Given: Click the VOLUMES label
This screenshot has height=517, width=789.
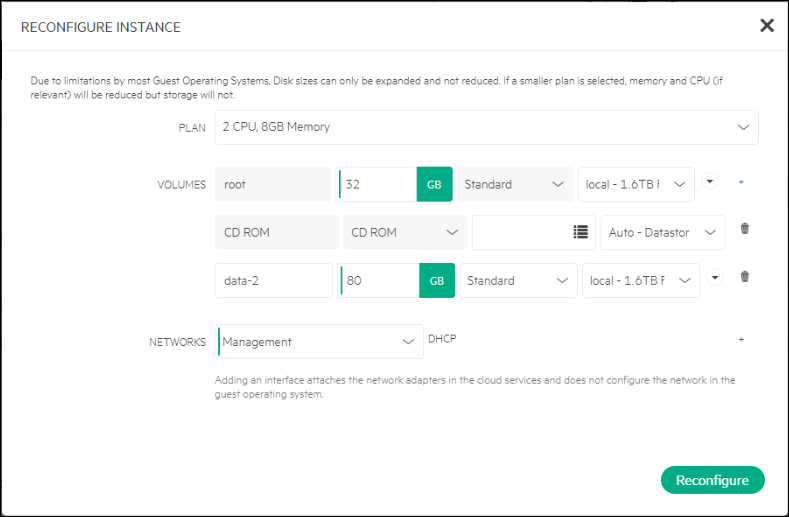Looking at the screenshot, I should (181, 185).
